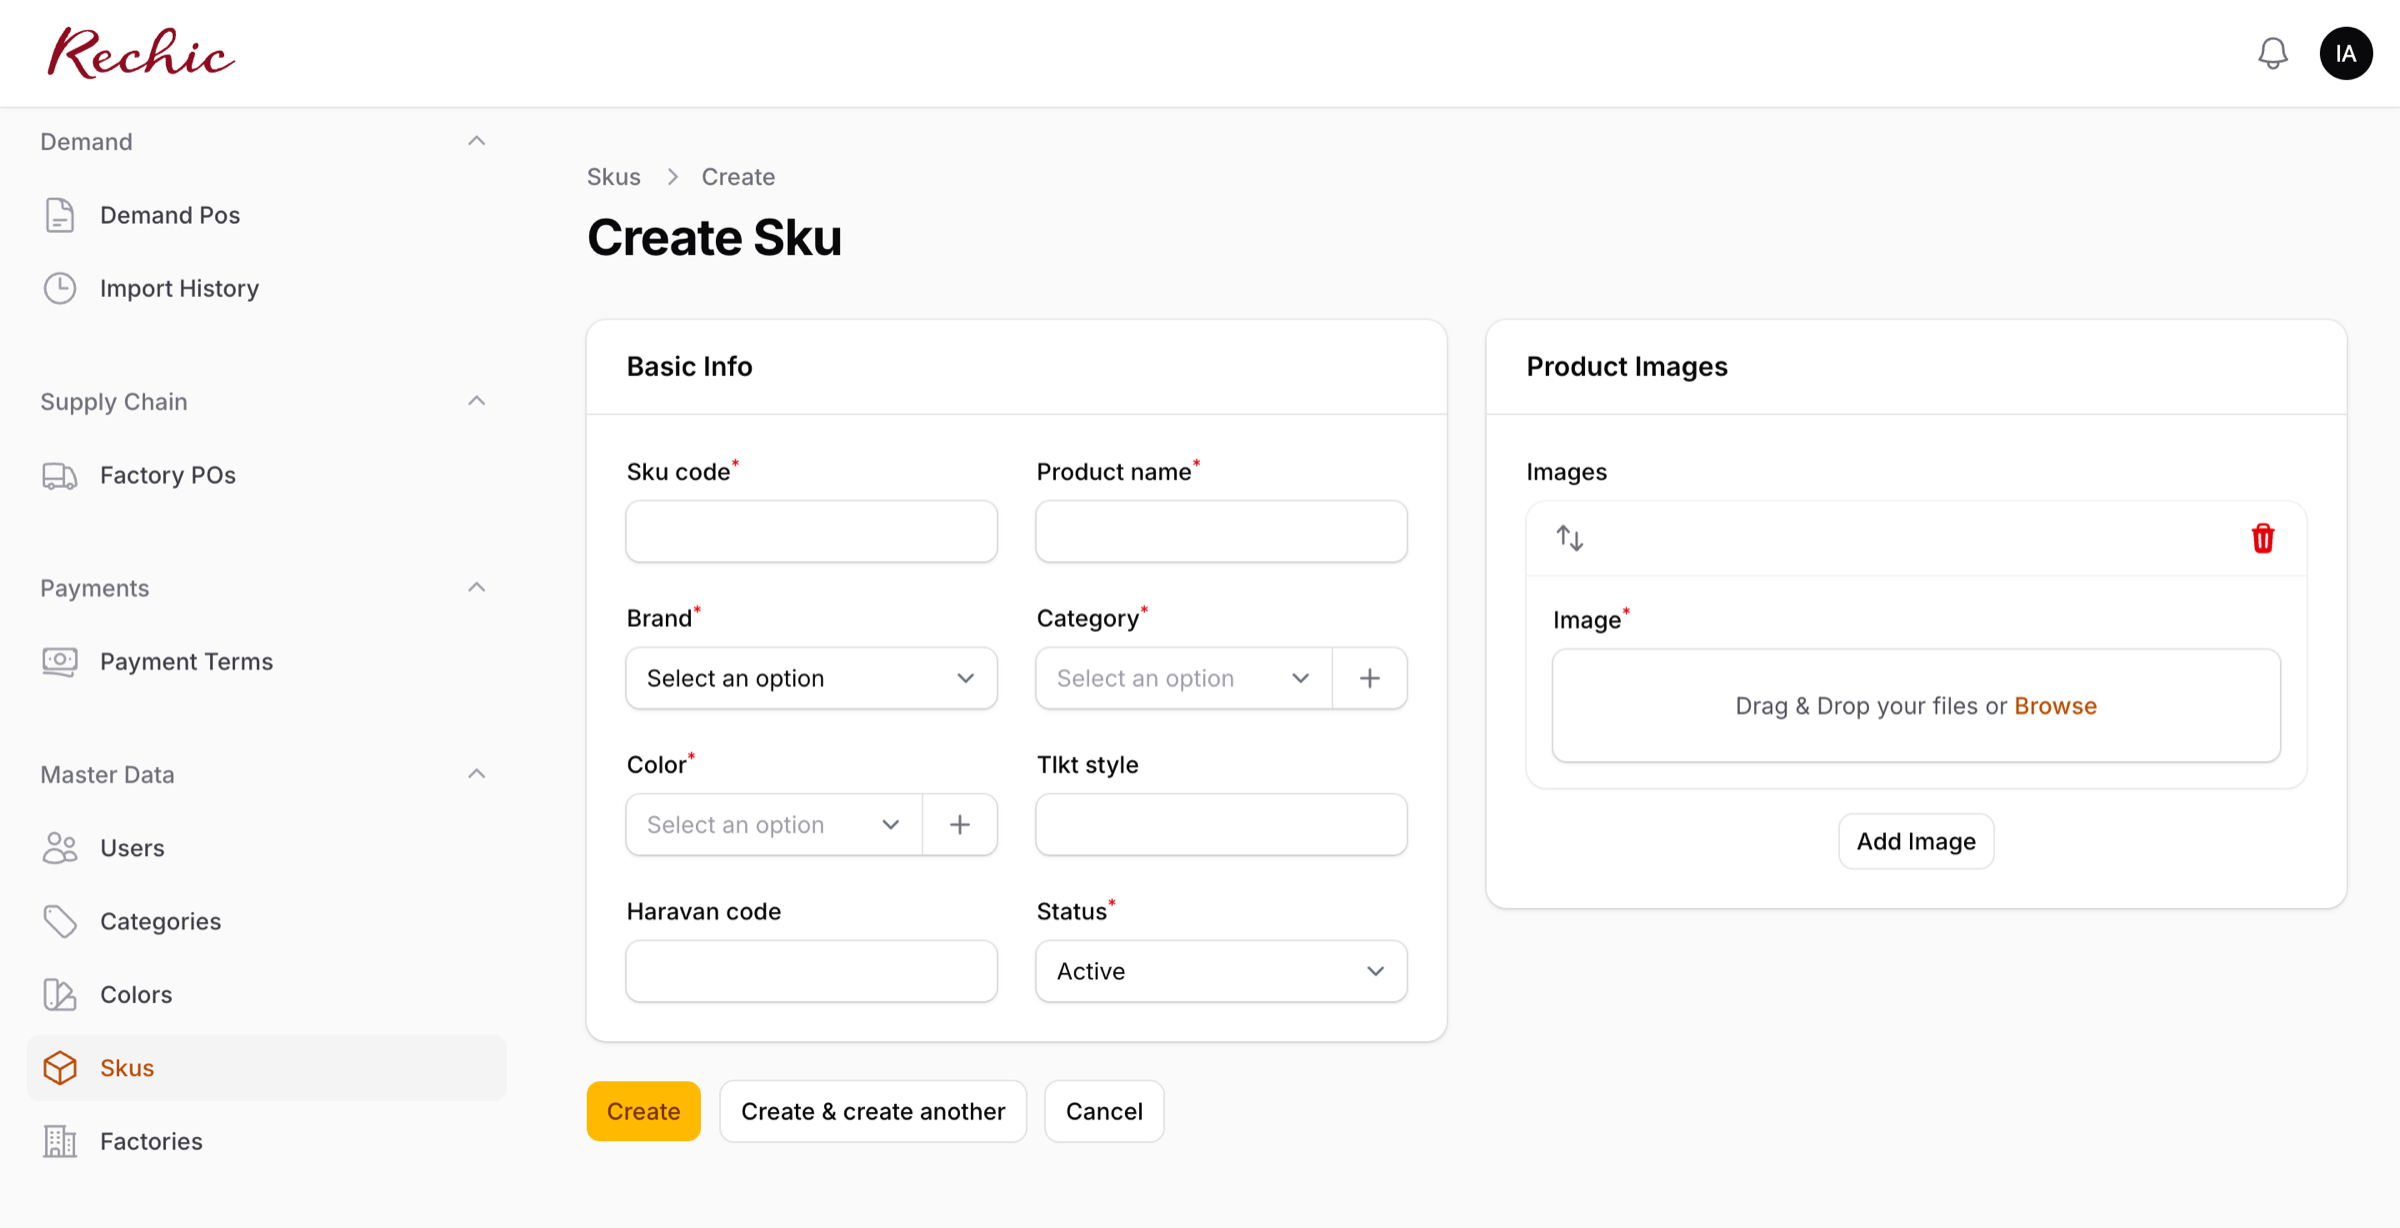Collapse the Demand sidebar section
This screenshot has height=1228, width=2400.
tap(476, 141)
